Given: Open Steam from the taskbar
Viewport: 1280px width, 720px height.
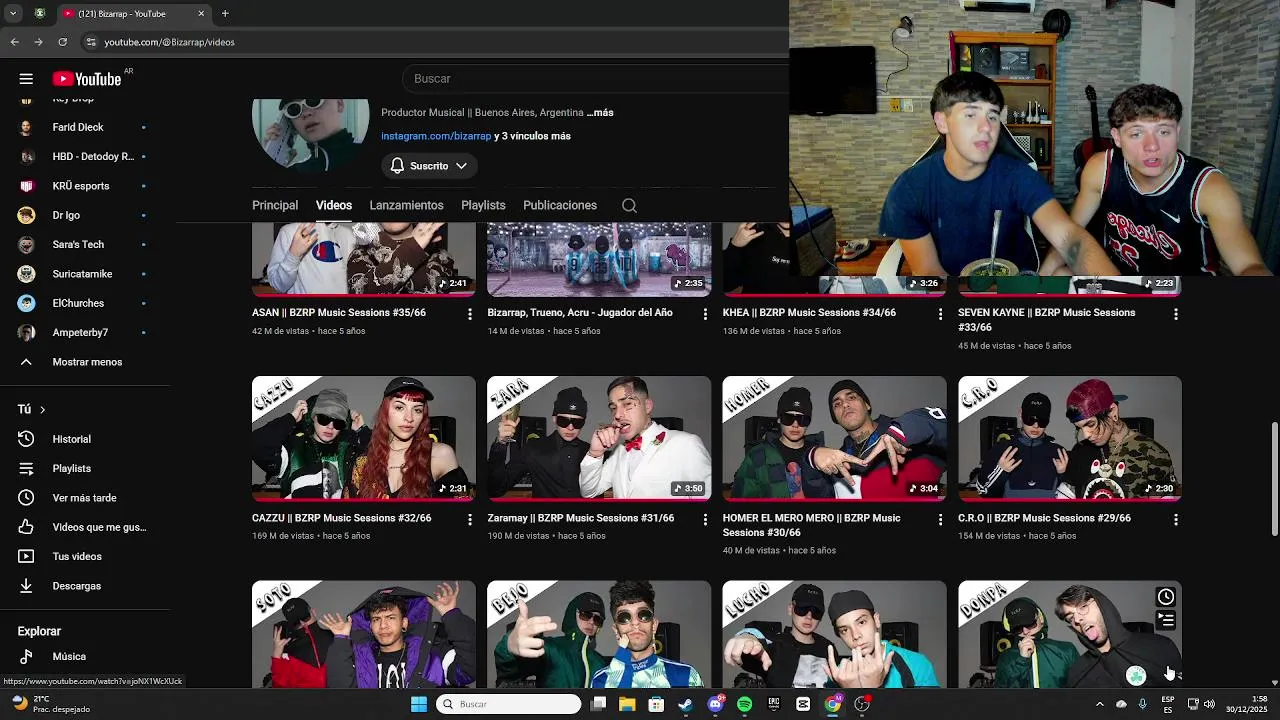Looking at the screenshot, I should pyautogui.click(x=686, y=704).
